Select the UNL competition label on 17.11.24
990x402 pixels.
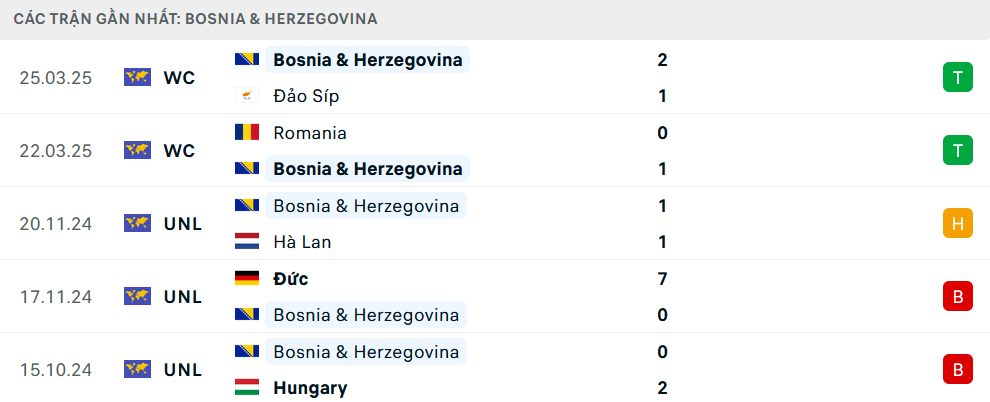point(183,297)
